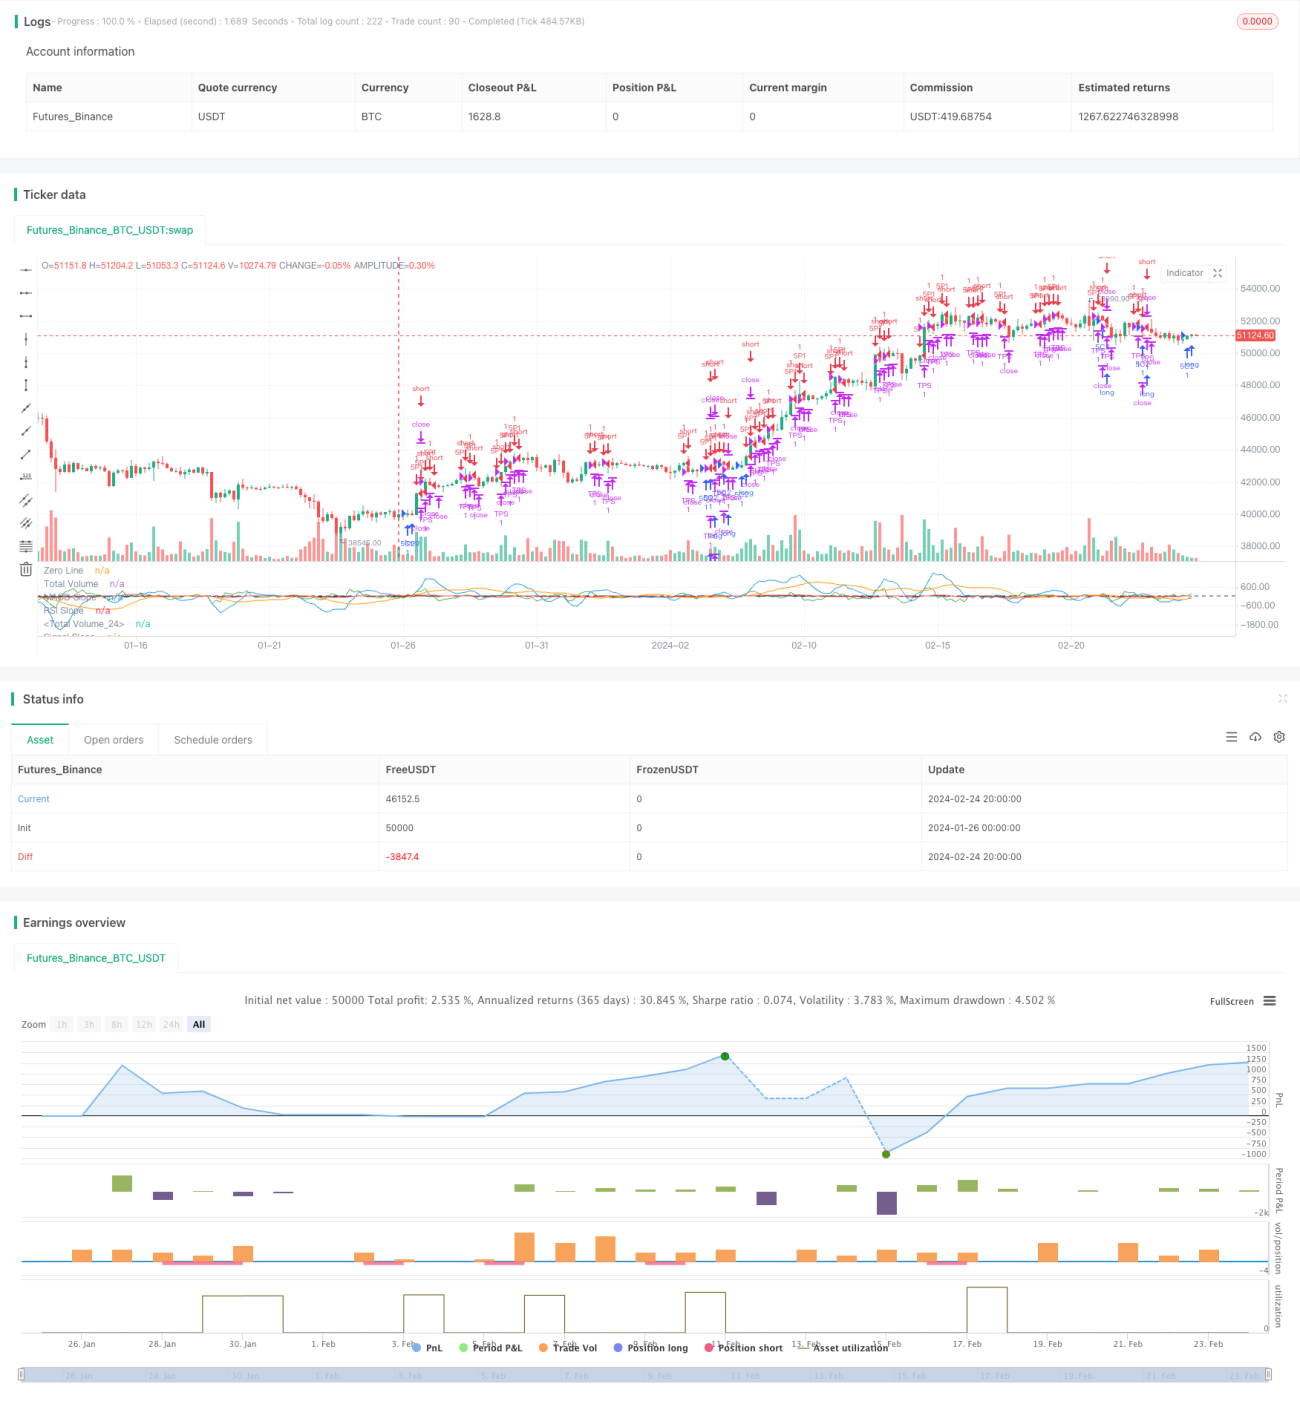Viewport: 1300px width, 1404px height.
Task: Select the parallel channel lines drawing tool
Action: 26,500
